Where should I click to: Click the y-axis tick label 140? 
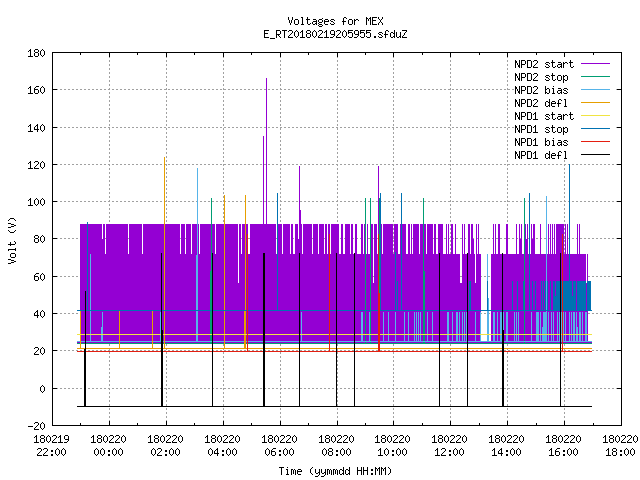[36, 128]
